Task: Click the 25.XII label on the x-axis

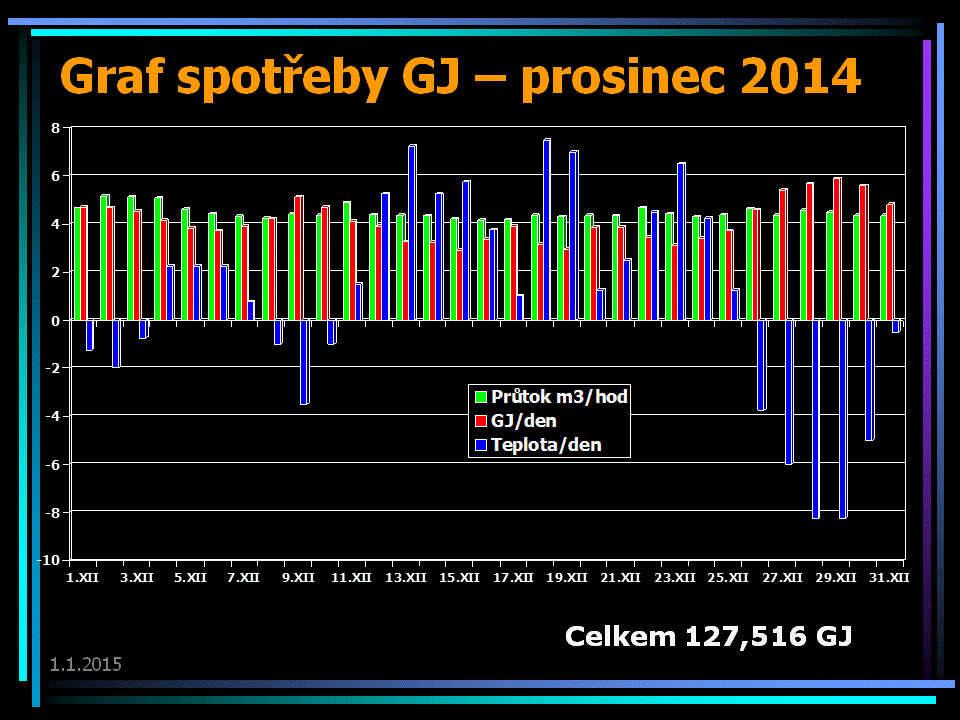Action: [729, 578]
